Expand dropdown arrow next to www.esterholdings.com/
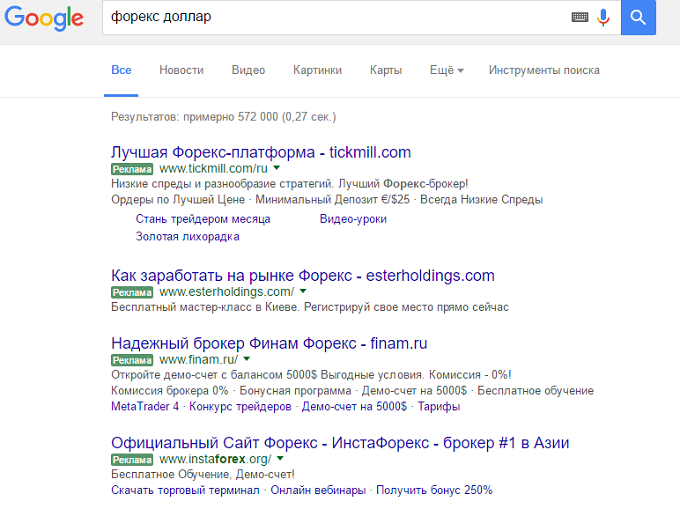Image resolution: width=680 pixels, height=509 pixels. coord(303,291)
